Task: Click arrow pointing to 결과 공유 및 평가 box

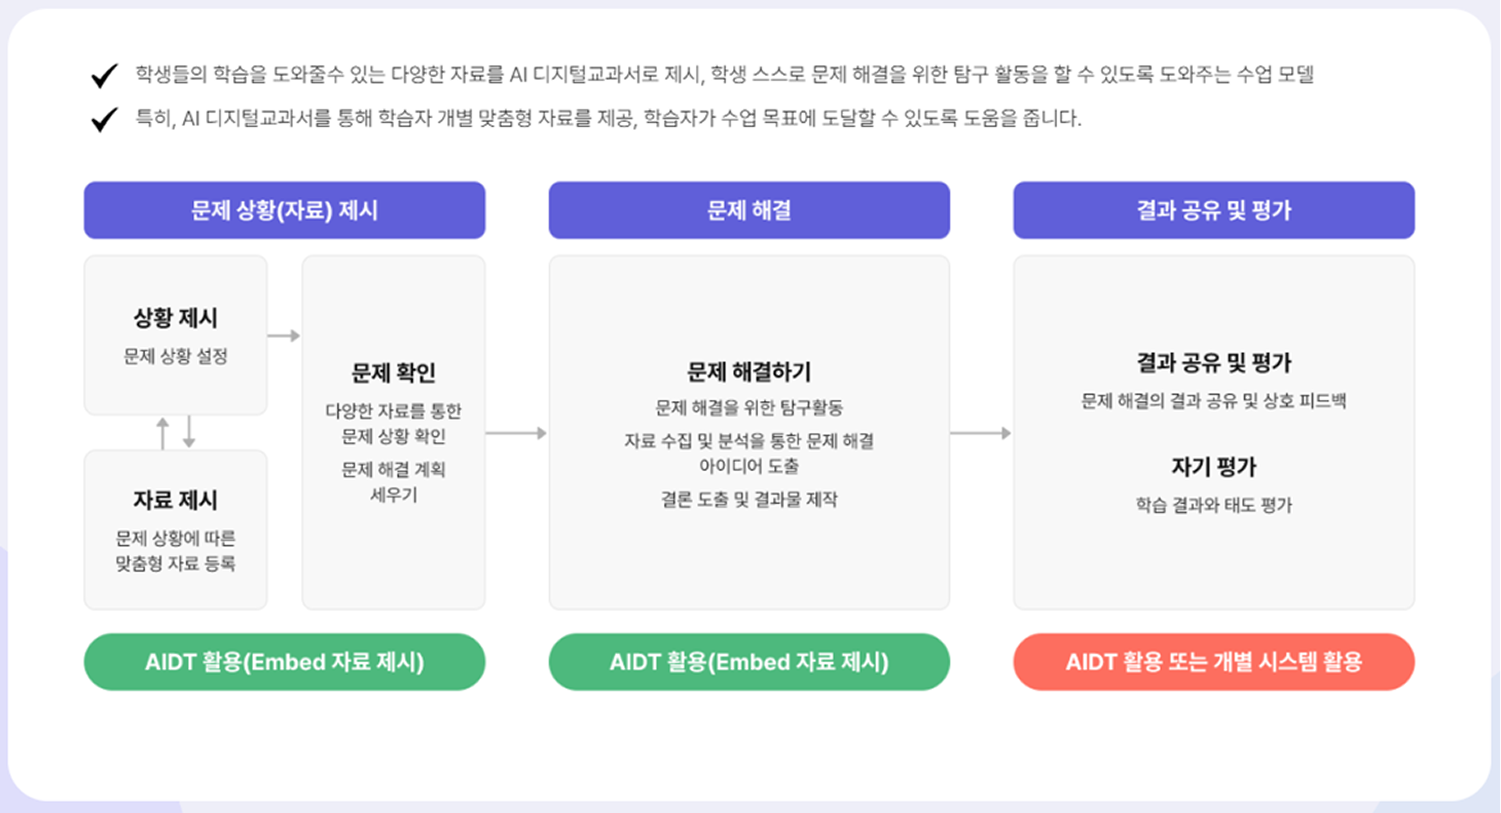Action: click(x=981, y=433)
